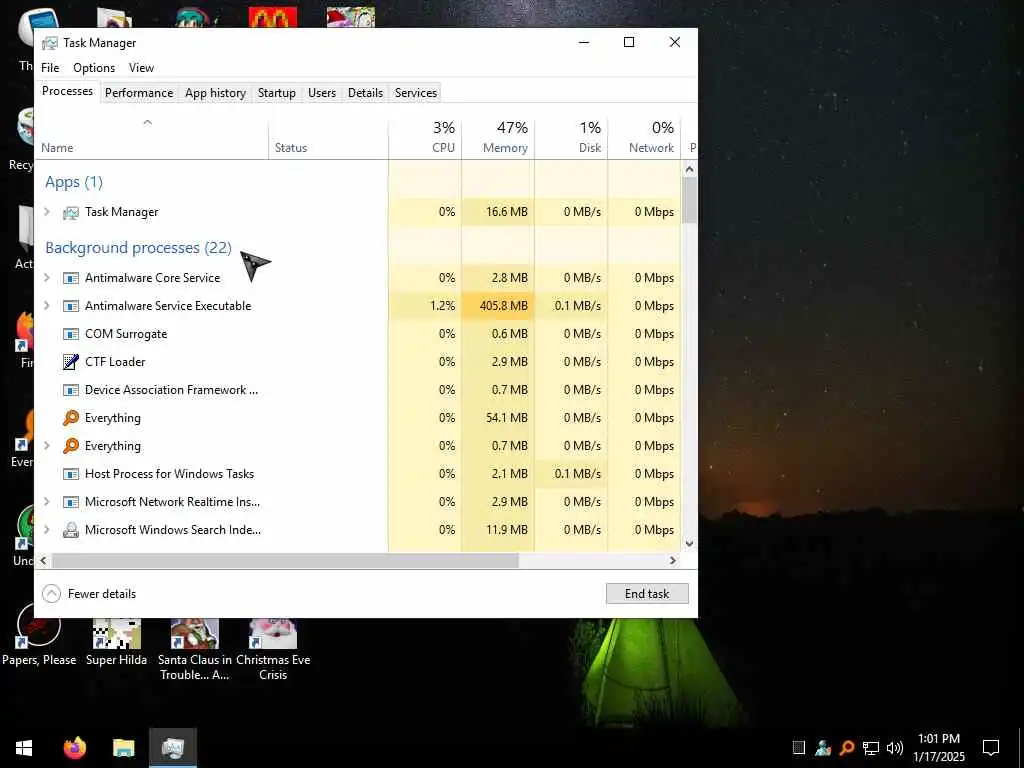Click Host Process for Windows Tasks icon
Image resolution: width=1024 pixels, height=768 pixels.
[71, 474]
